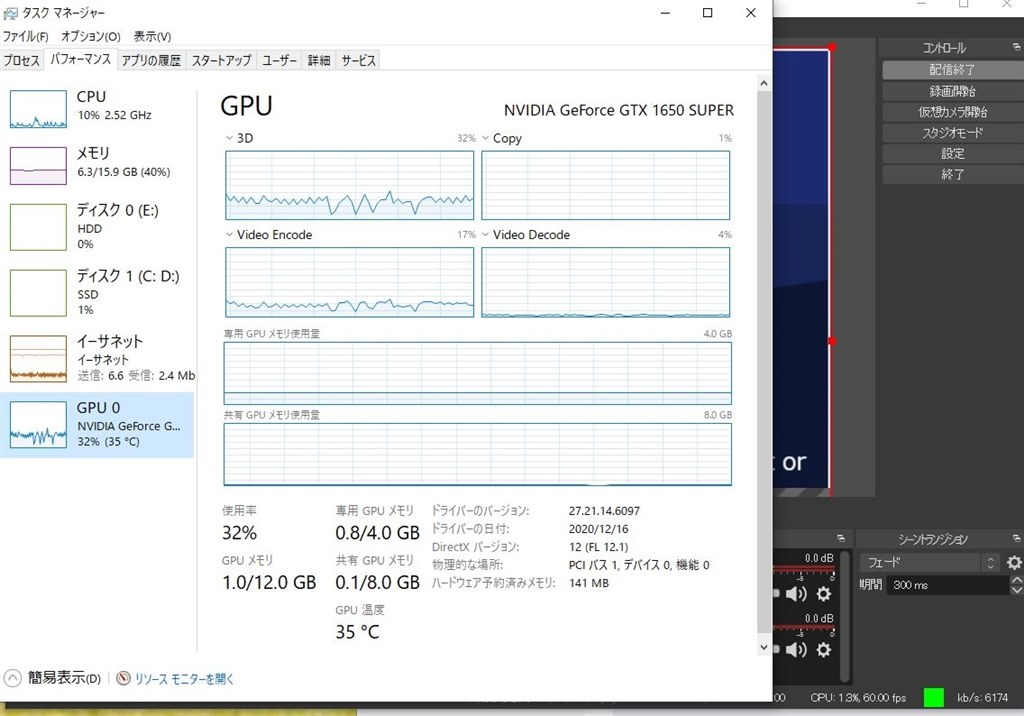Click the Video Encode utilization graph

point(349,282)
